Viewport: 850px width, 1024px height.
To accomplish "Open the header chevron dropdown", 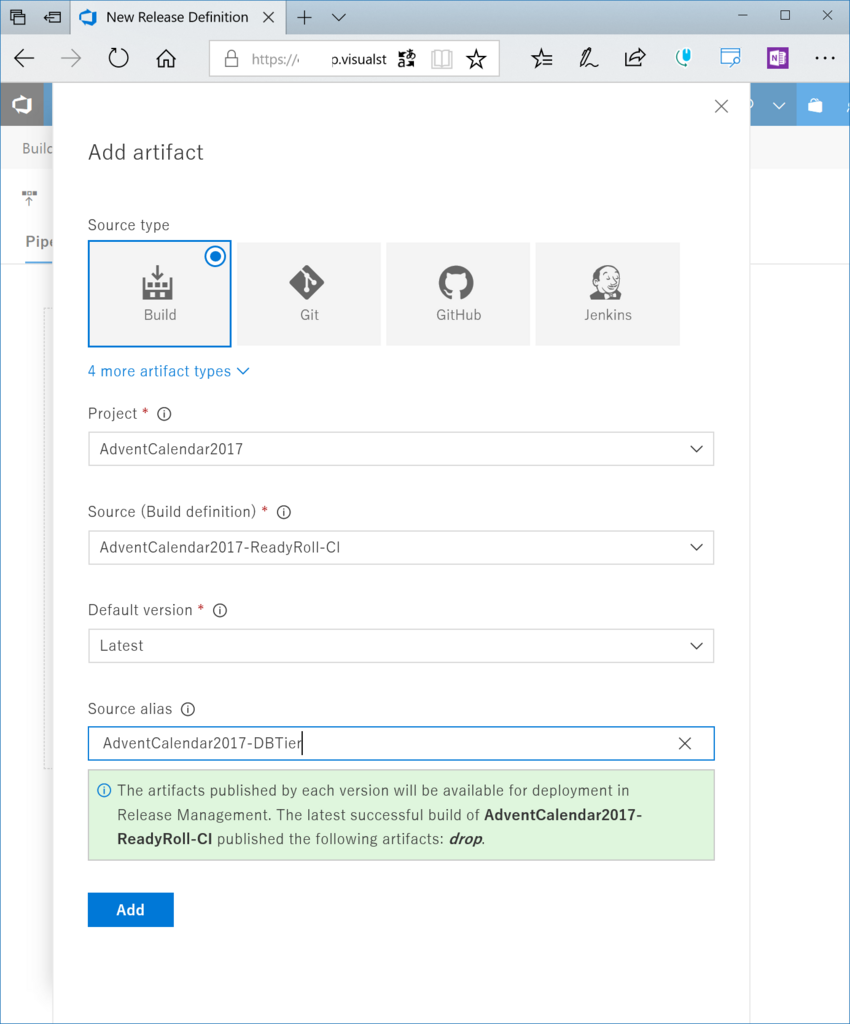I will [779, 105].
